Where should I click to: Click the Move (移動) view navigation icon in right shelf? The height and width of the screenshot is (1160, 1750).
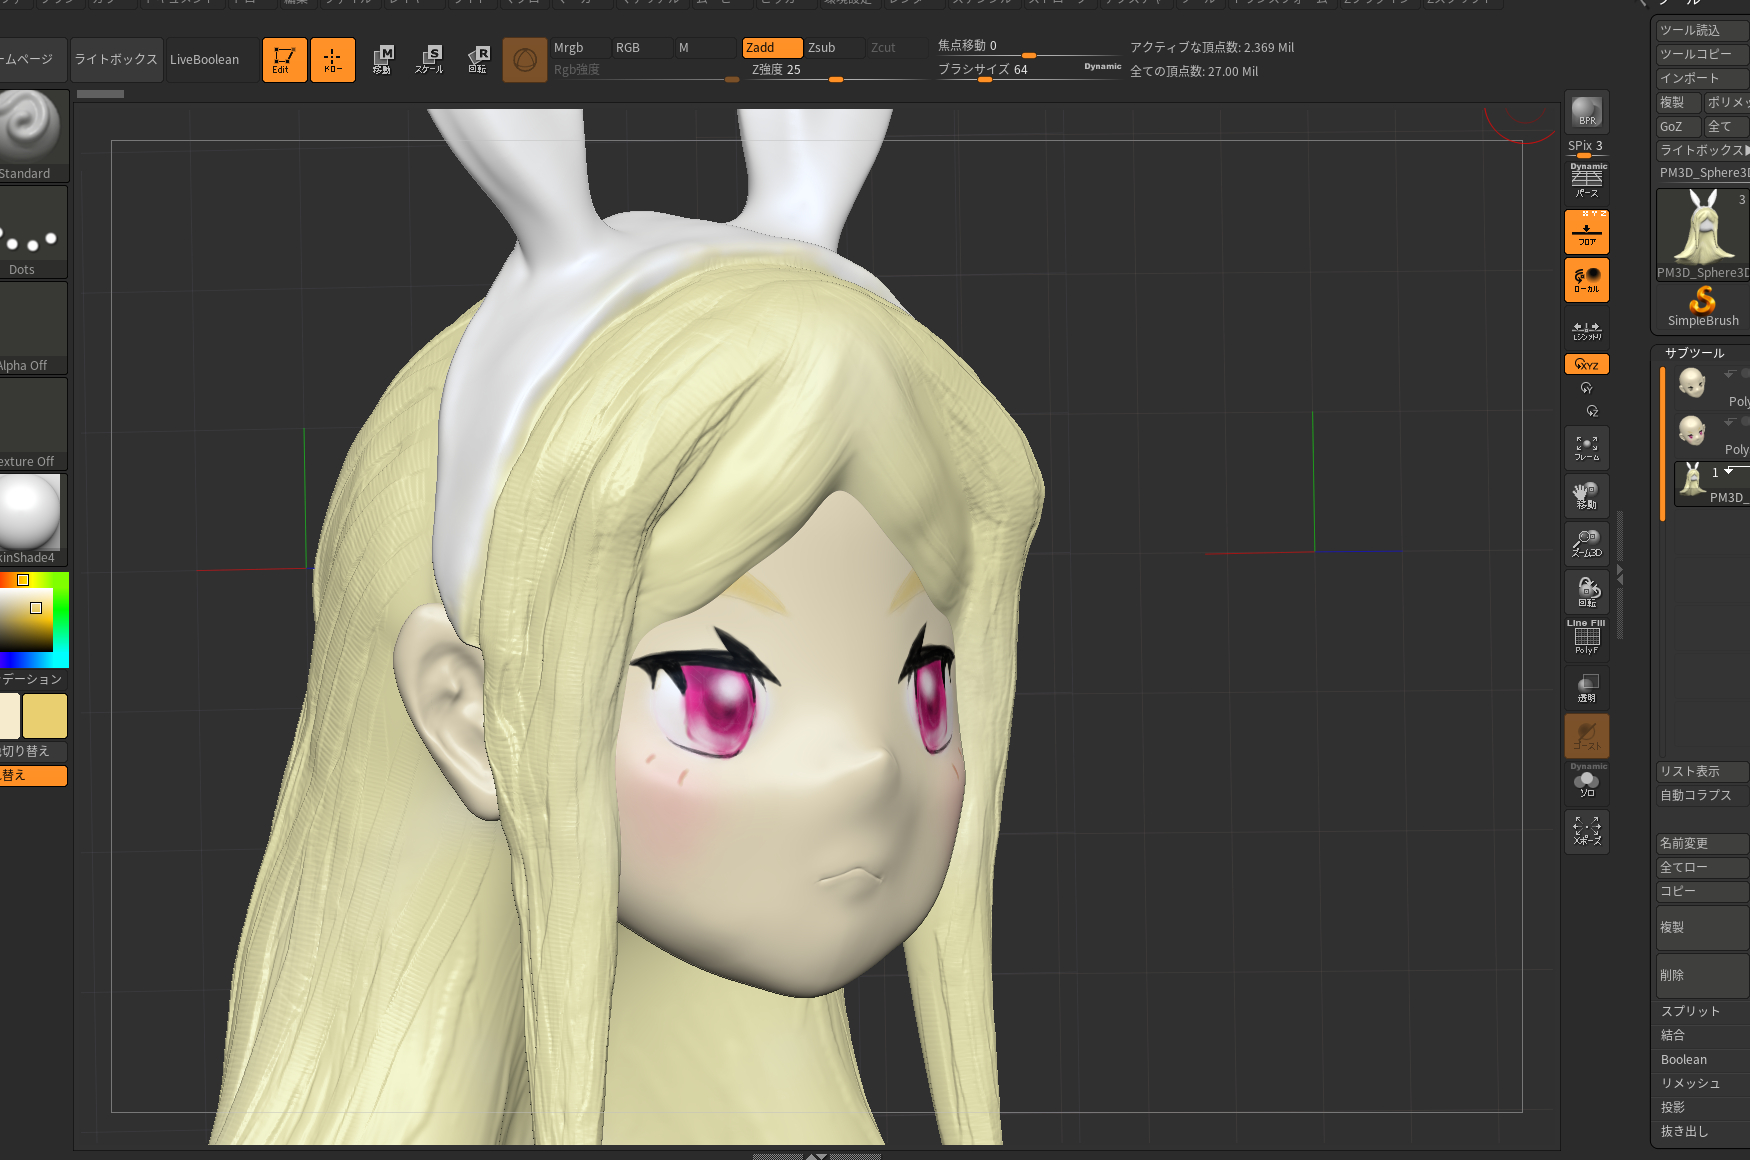coord(1587,496)
